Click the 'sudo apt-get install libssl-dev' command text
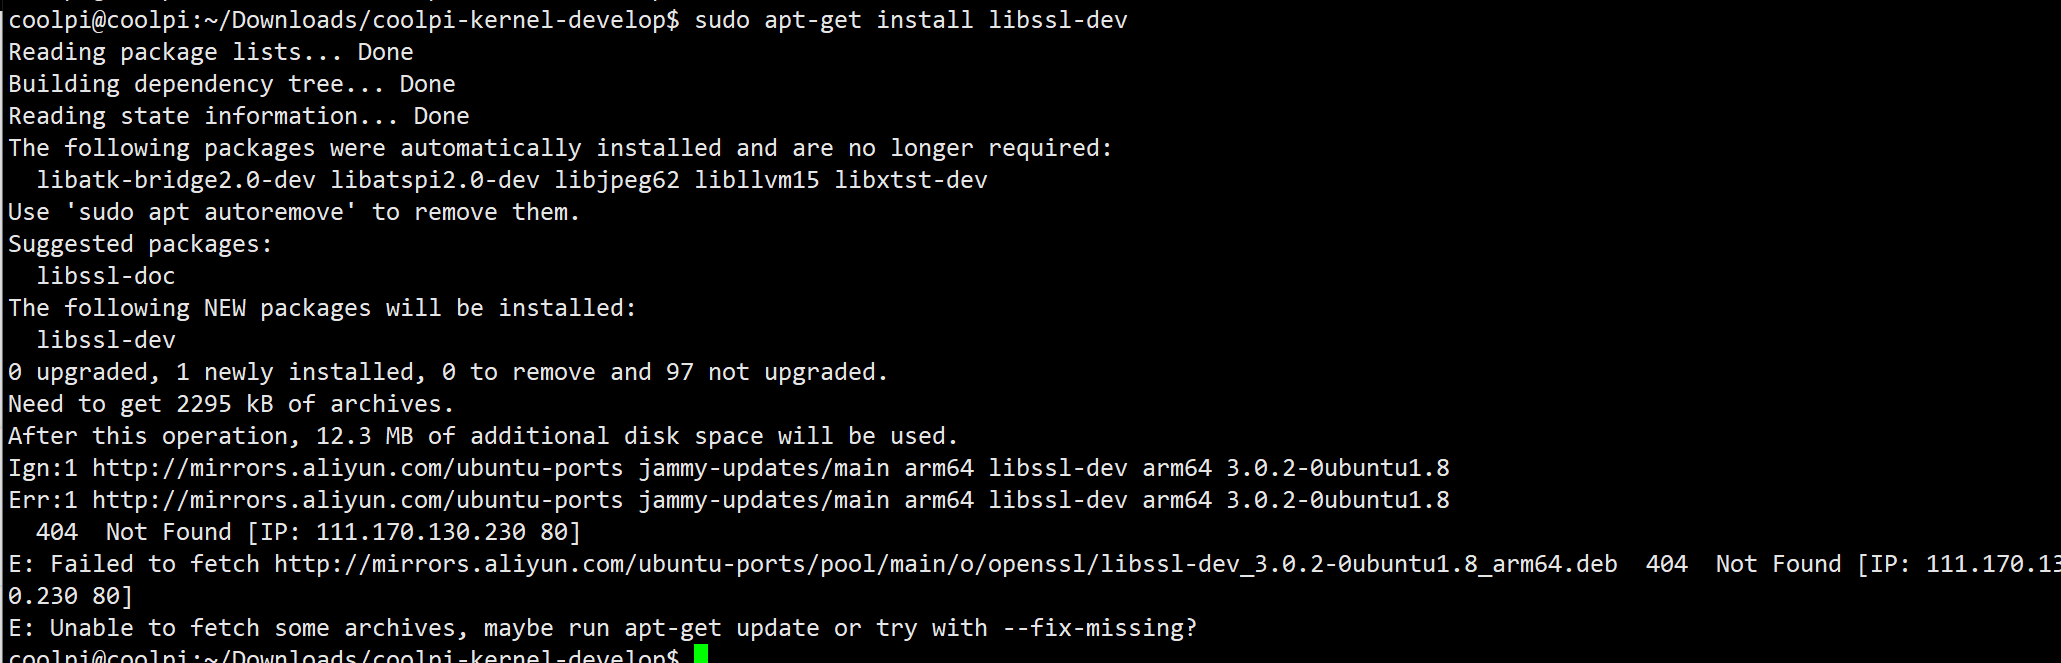 tap(911, 20)
